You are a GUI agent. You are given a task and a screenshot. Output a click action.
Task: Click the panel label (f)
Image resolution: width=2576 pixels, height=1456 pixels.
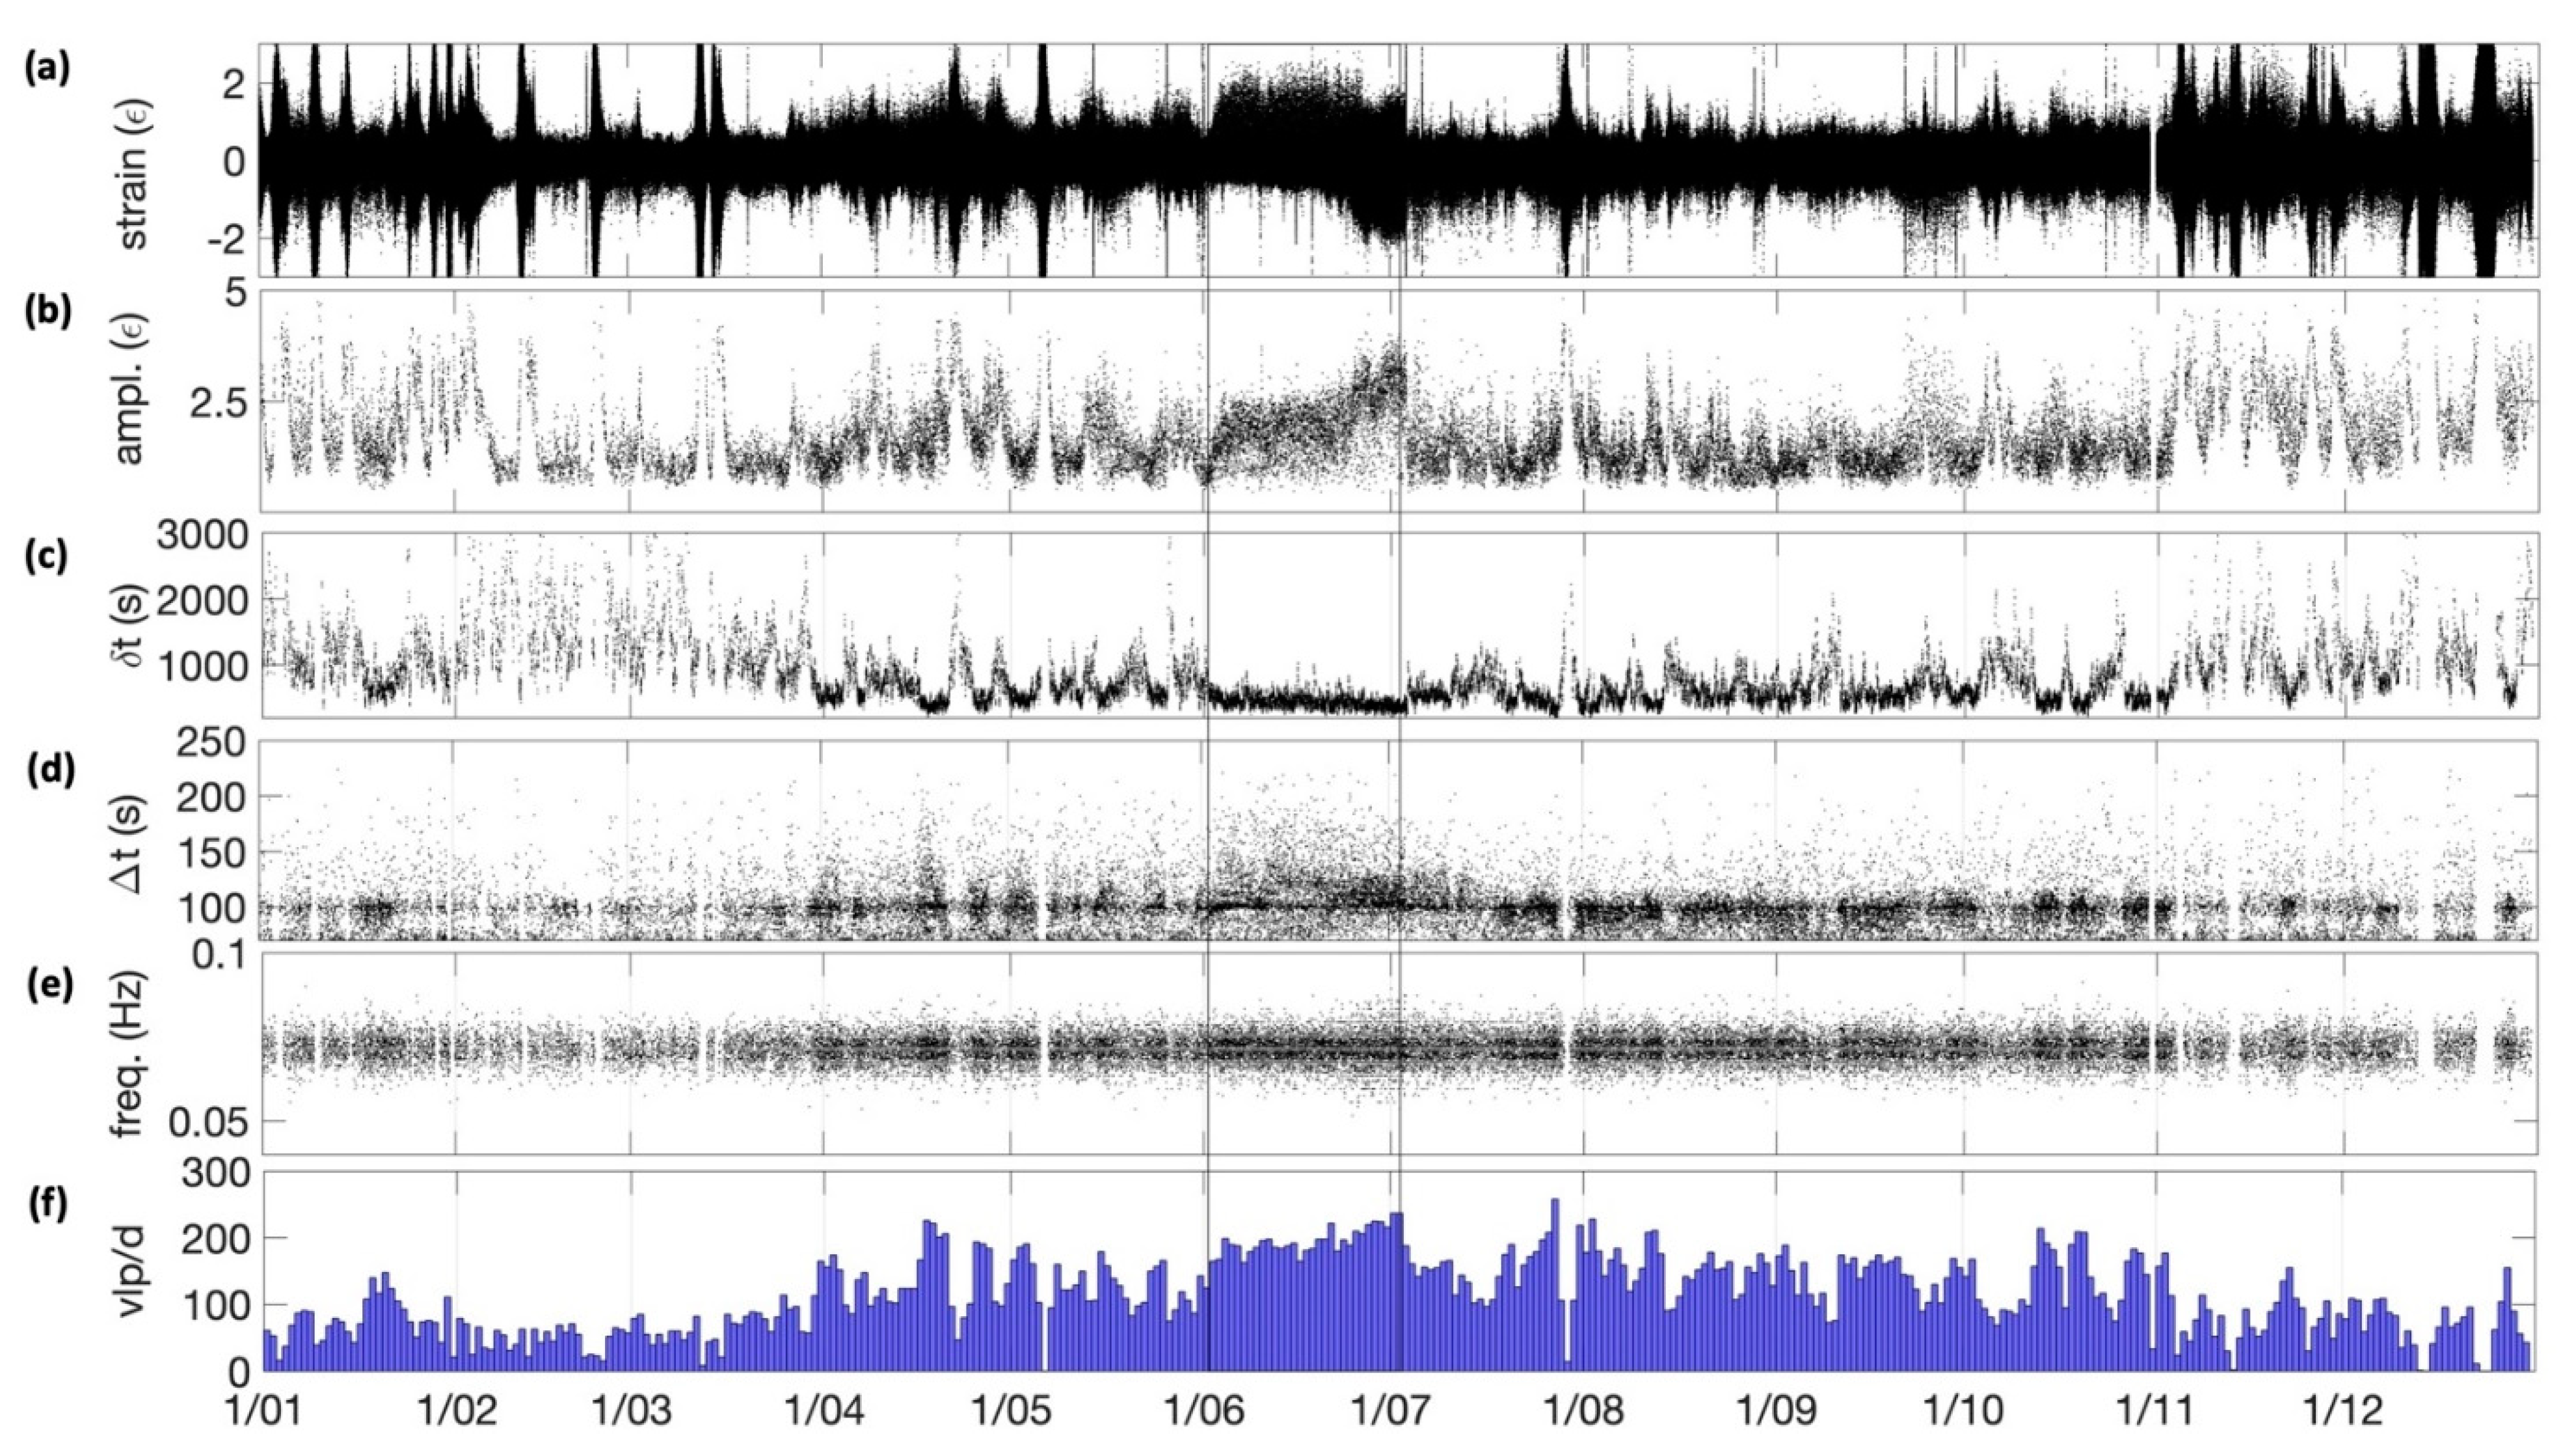click(48, 1205)
